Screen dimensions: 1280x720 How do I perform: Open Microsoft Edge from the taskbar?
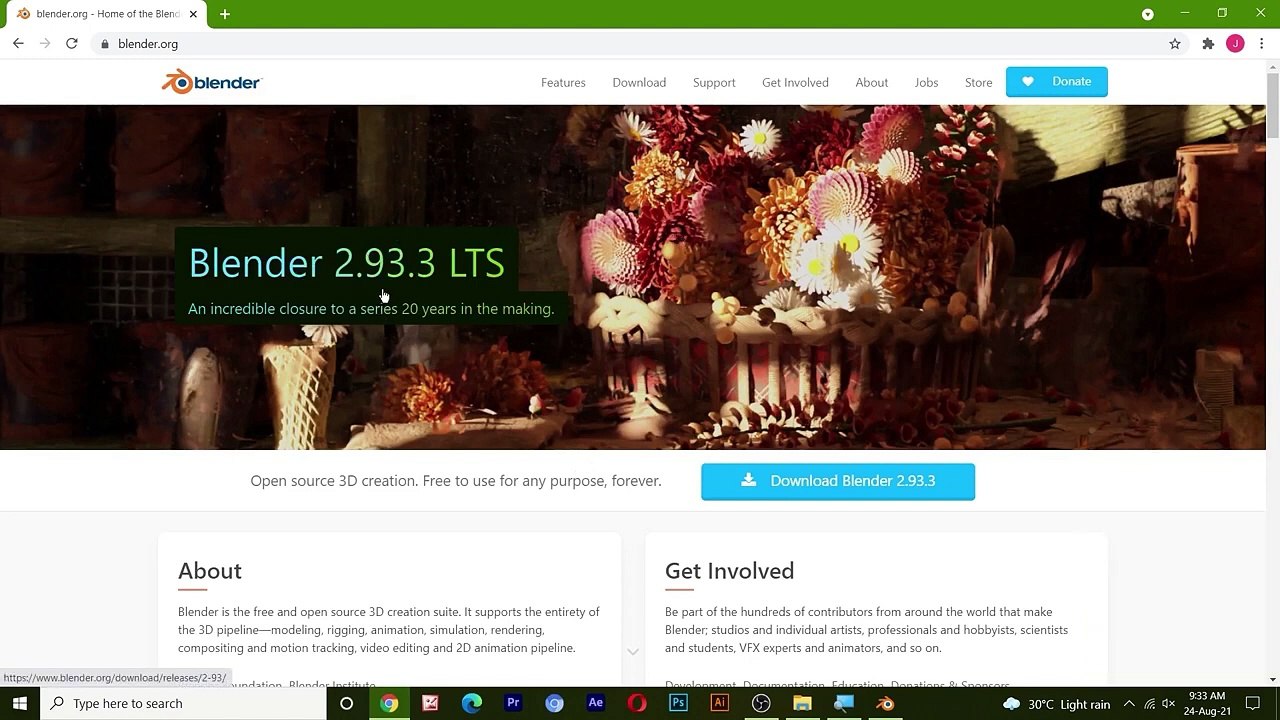click(472, 703)
